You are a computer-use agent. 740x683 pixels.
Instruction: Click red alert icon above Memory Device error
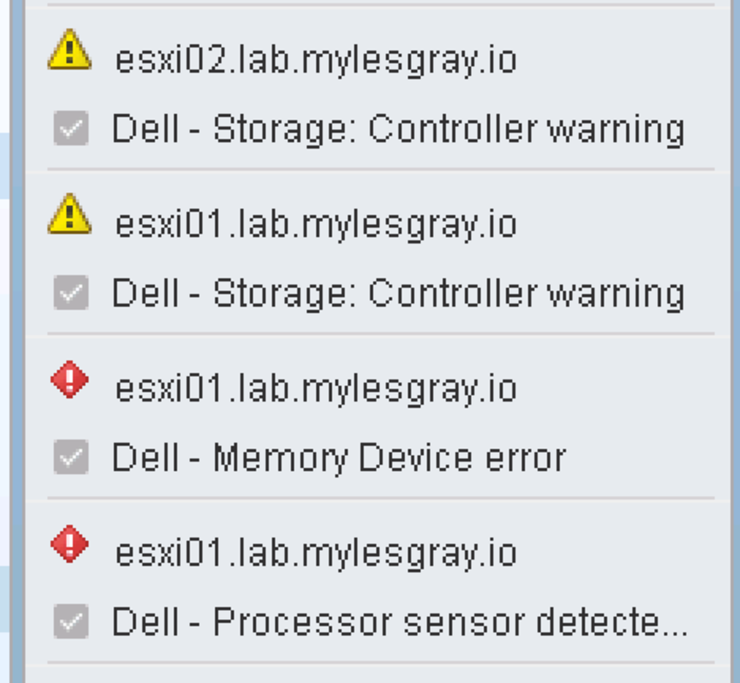point(69,379)
